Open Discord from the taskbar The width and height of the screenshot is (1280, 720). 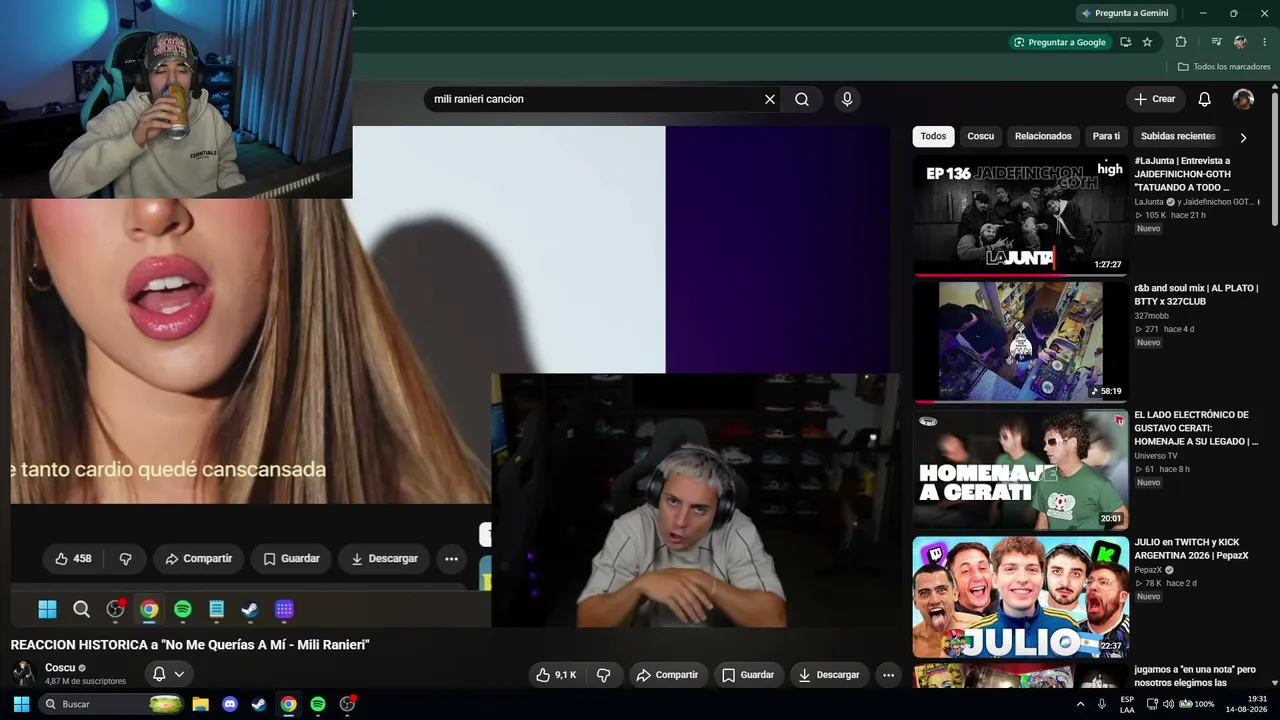coord(230,704)
